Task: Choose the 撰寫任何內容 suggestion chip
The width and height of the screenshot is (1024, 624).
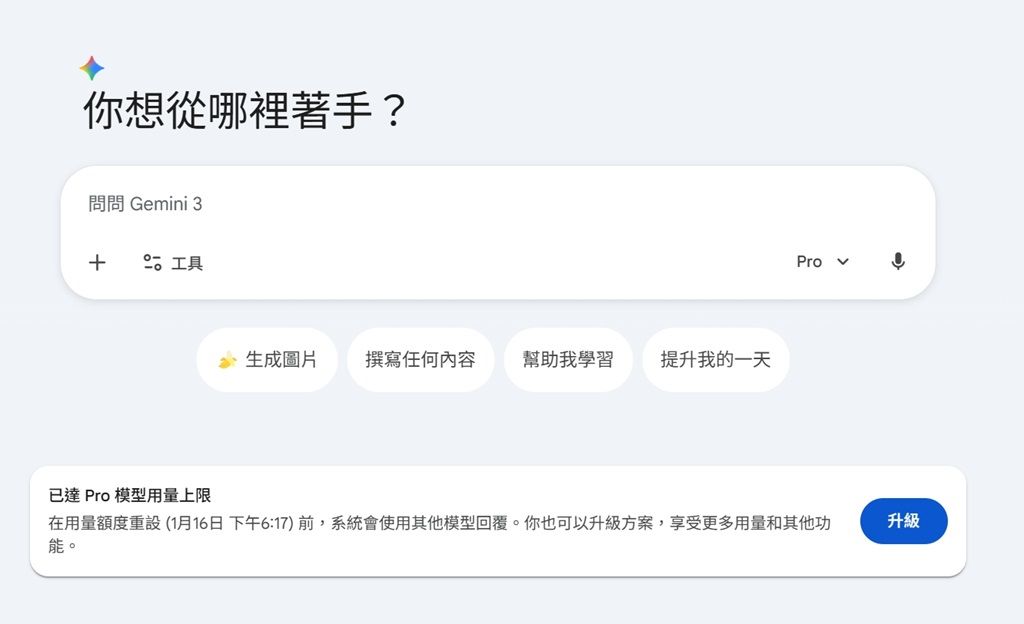Action: 420,360
